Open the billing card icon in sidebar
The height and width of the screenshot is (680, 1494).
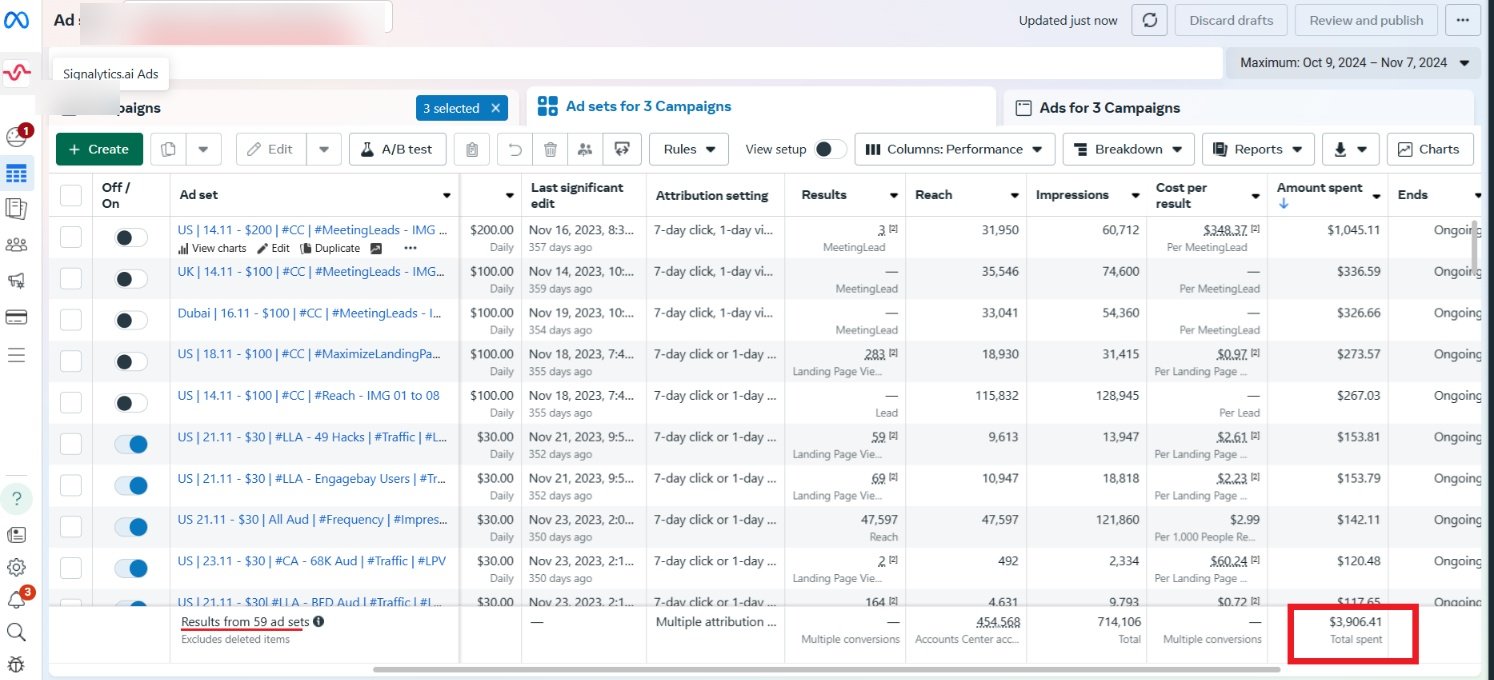pos(16,318)
